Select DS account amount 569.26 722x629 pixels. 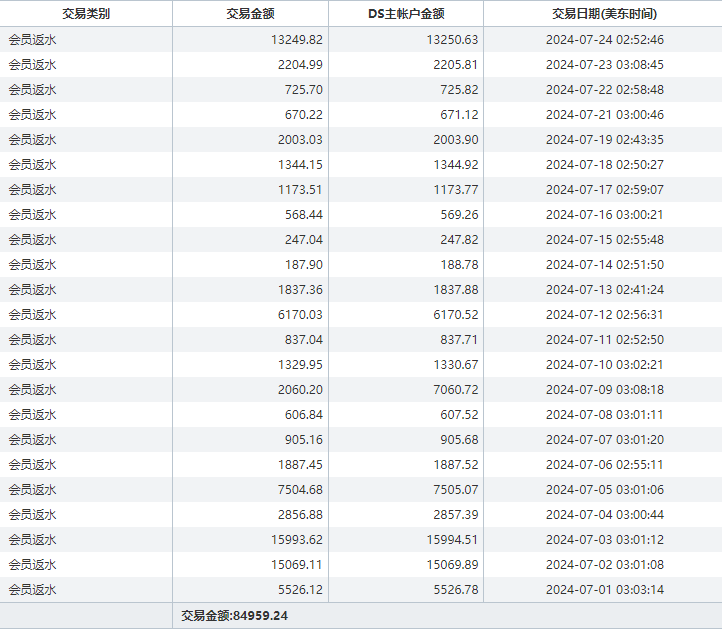tap(459, 215)
